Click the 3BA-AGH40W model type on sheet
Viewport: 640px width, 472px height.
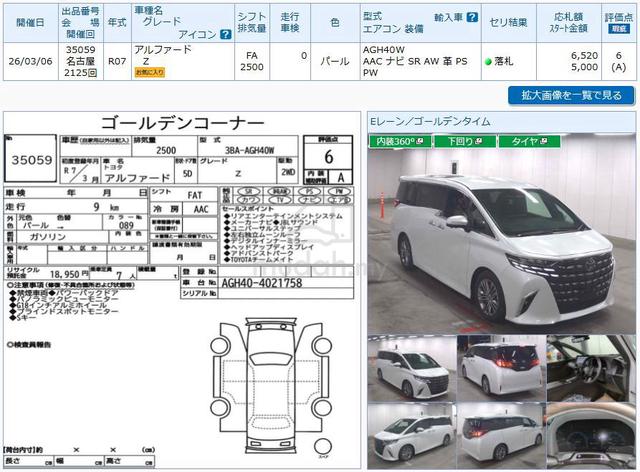click(x=249, y=151)
